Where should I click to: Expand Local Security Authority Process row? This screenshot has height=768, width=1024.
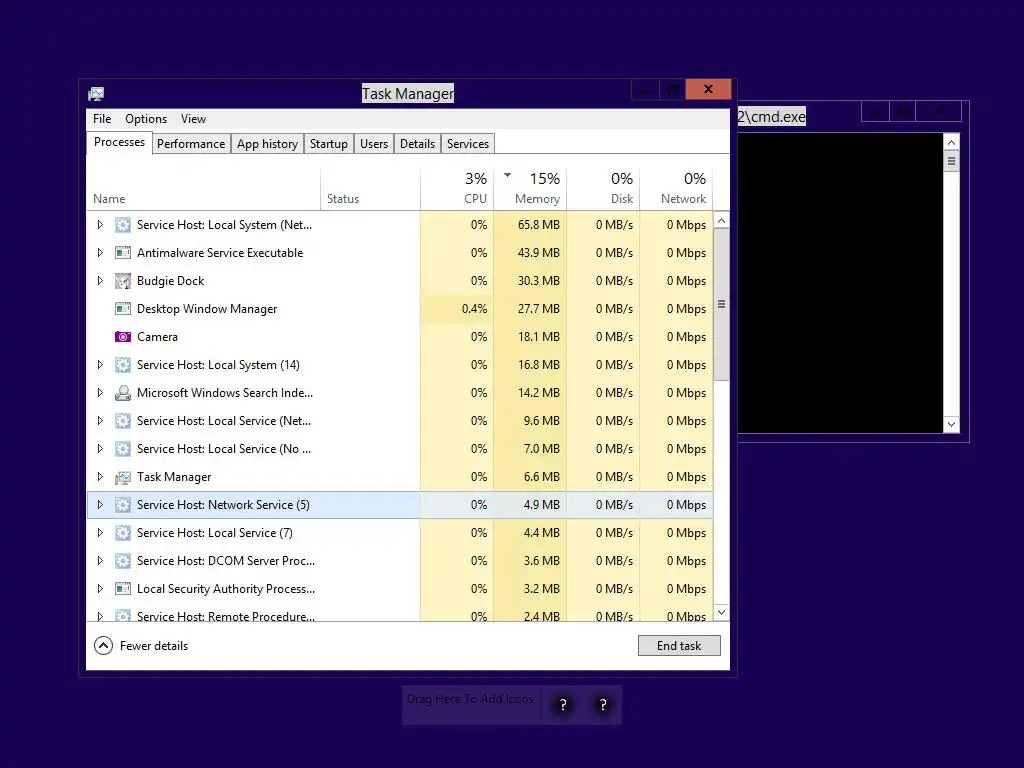(x=100, y=589)
